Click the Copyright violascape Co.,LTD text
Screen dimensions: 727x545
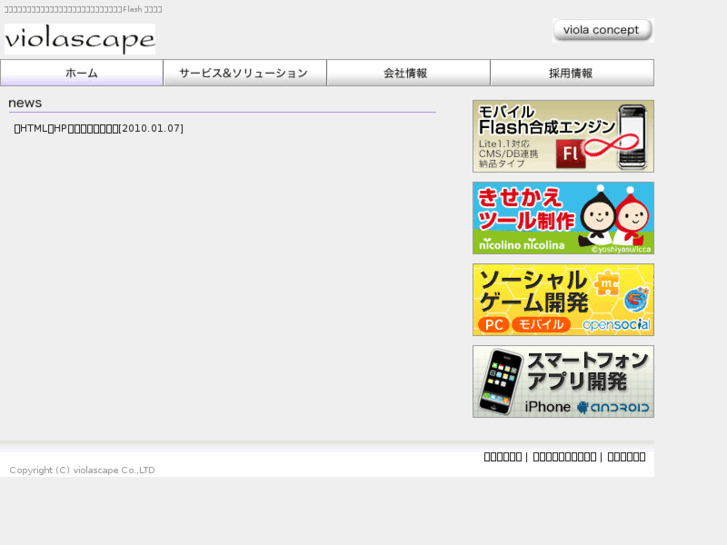pos(82,470)
